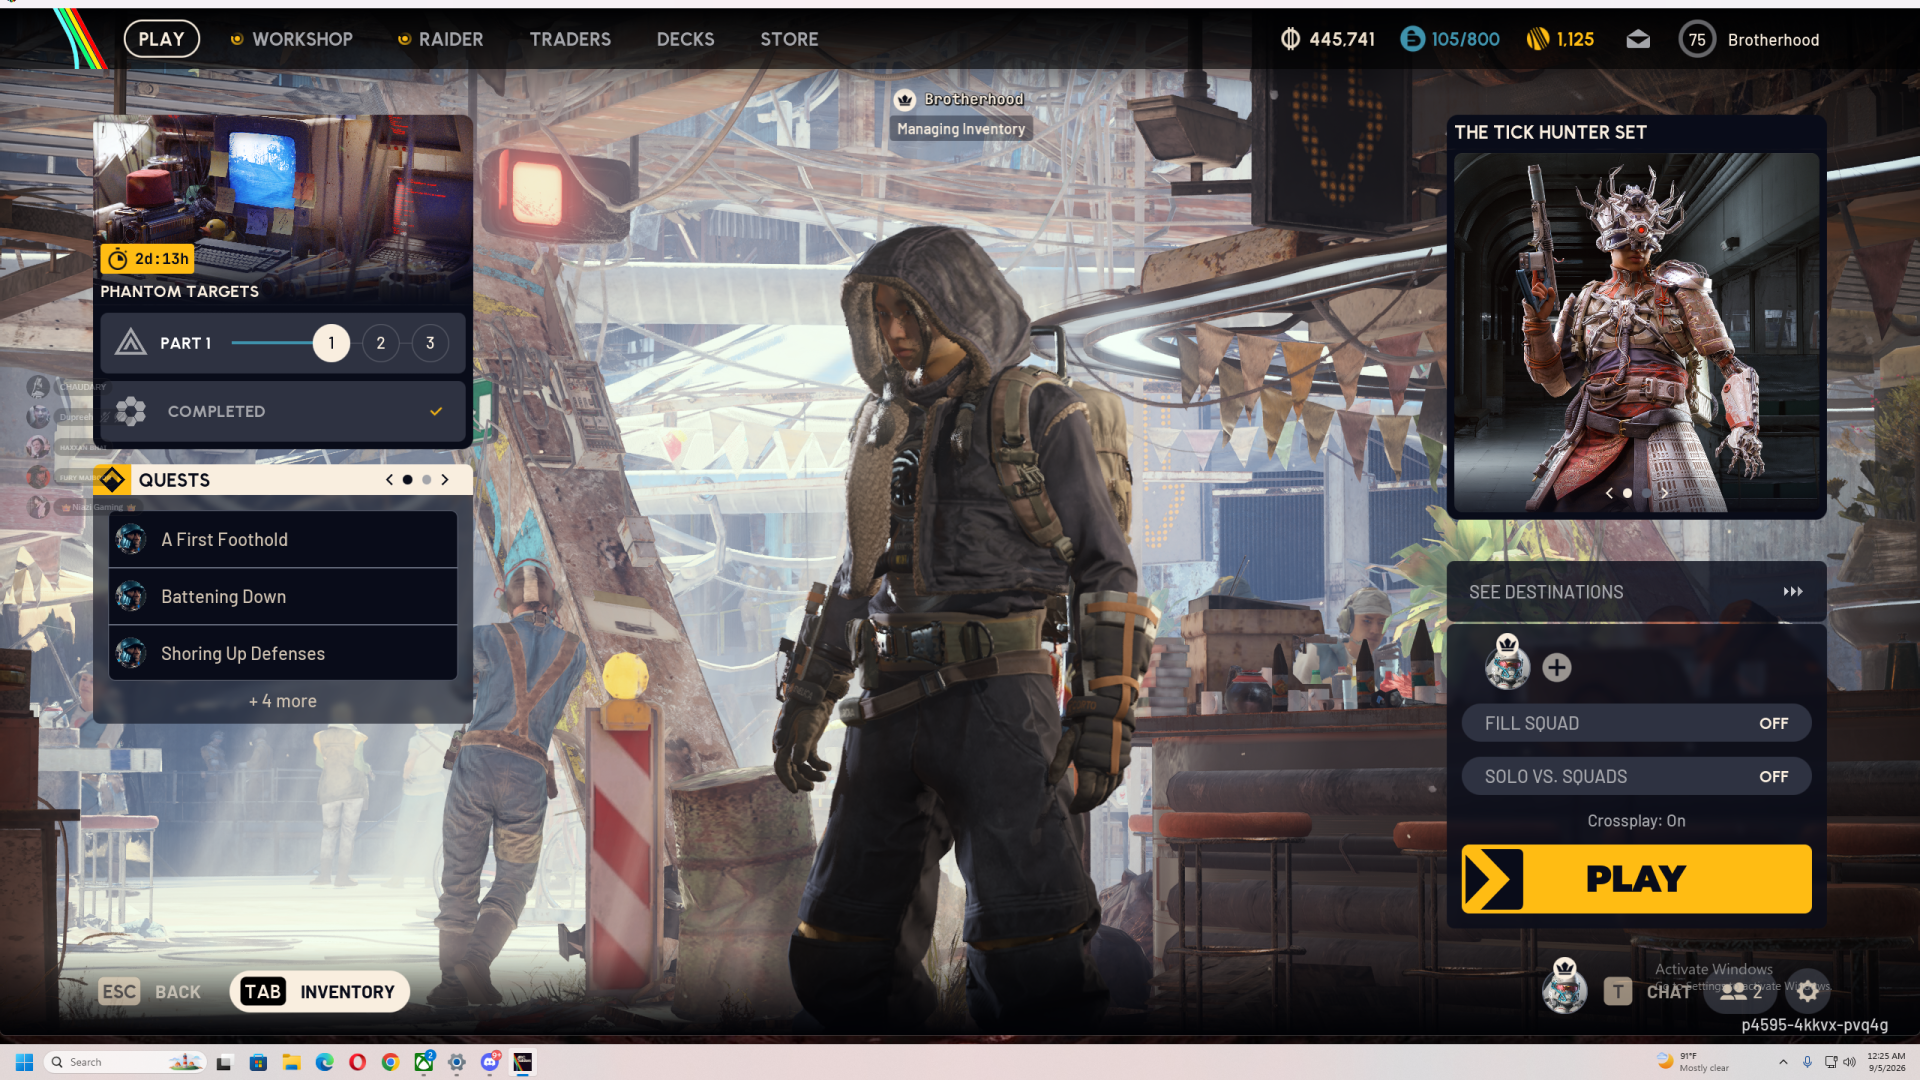The height and width of the screenshot is (1080, 1920).
Task: Click the crown icon beside Brotherhood nameplate
Action: coord(905,100)
